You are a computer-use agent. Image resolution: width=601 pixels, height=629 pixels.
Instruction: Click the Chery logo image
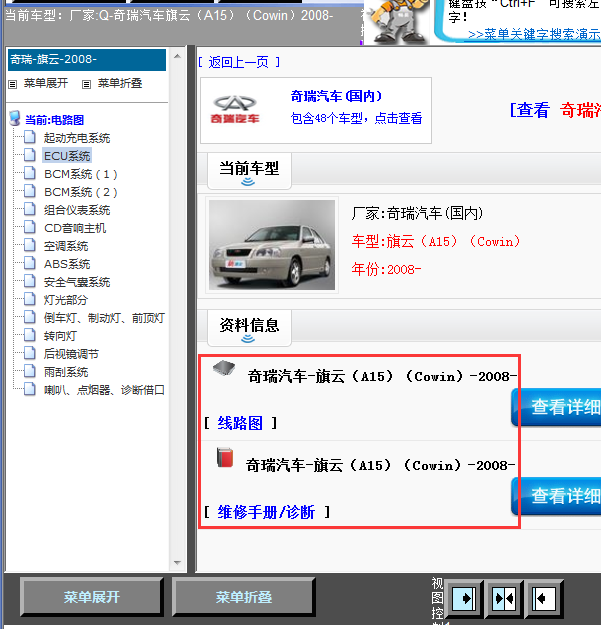click(x=235, y=110)
